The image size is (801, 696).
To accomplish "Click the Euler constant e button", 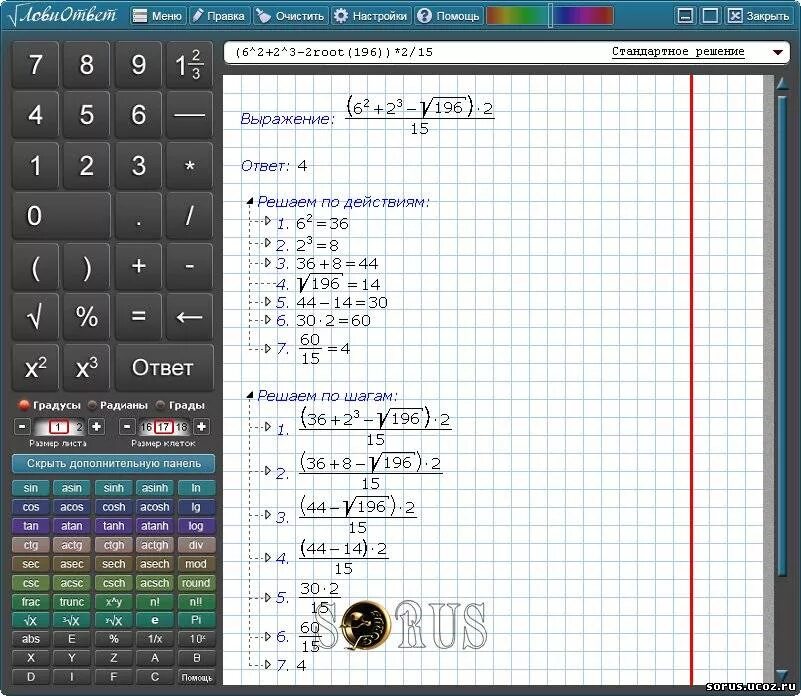I will (x=155, y=620).
